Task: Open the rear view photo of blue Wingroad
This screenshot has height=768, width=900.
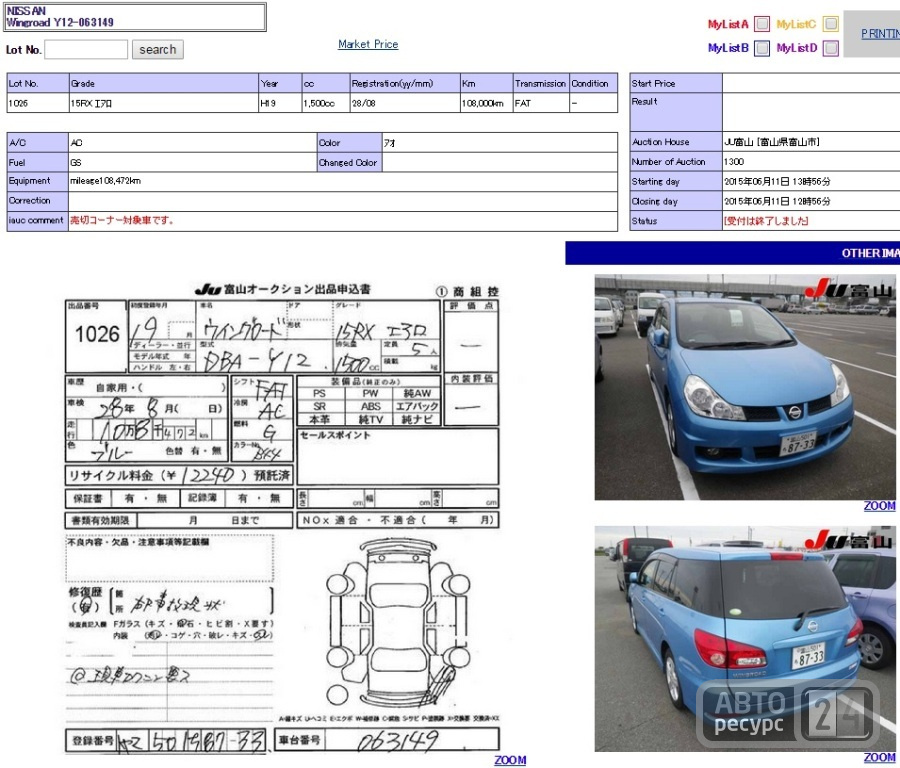Action: pyautogui.click(x=745, y=638)
